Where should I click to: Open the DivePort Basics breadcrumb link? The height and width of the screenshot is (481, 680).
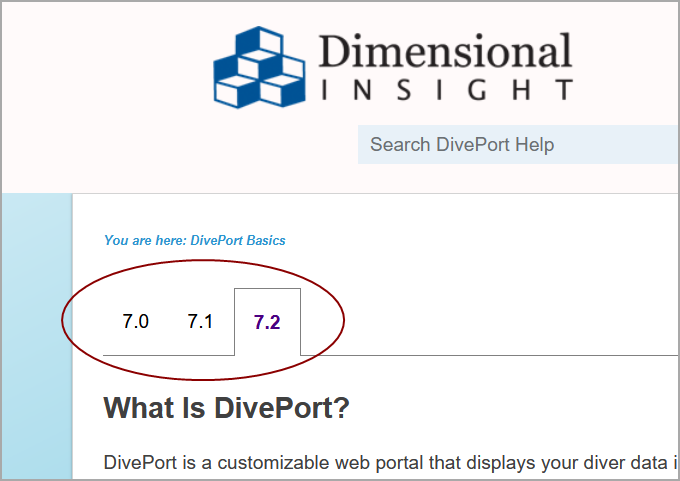(x=238, y=240)
